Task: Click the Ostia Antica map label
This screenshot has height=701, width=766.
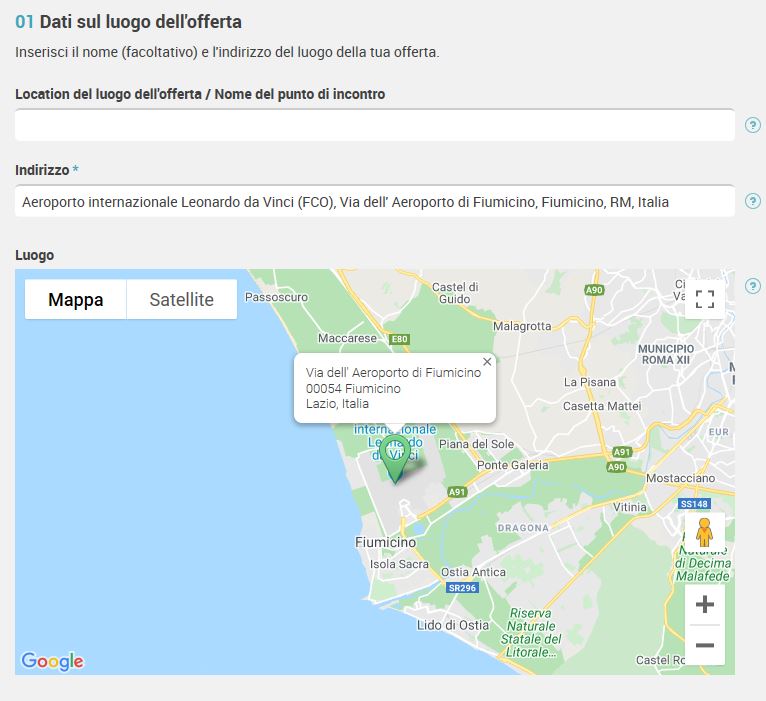Action: [x=473, y=572]
